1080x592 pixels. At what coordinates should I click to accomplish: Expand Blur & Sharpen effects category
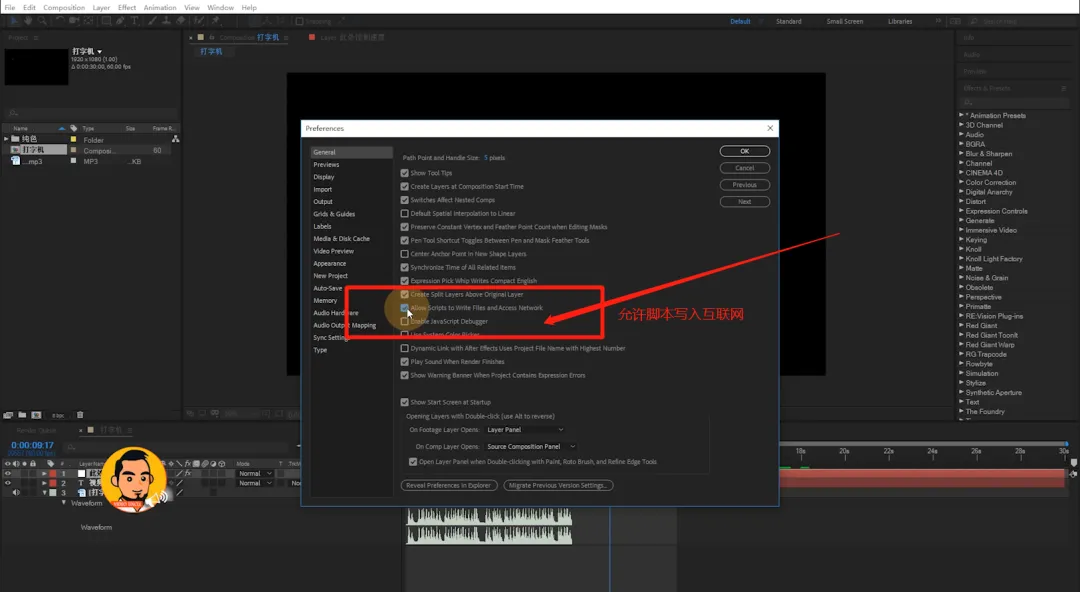click(x=962, y=154)
